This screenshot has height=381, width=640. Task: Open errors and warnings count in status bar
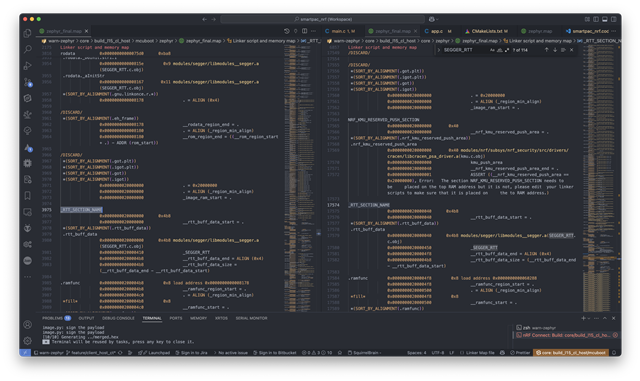pyautogui.click(x=317, y=352)
